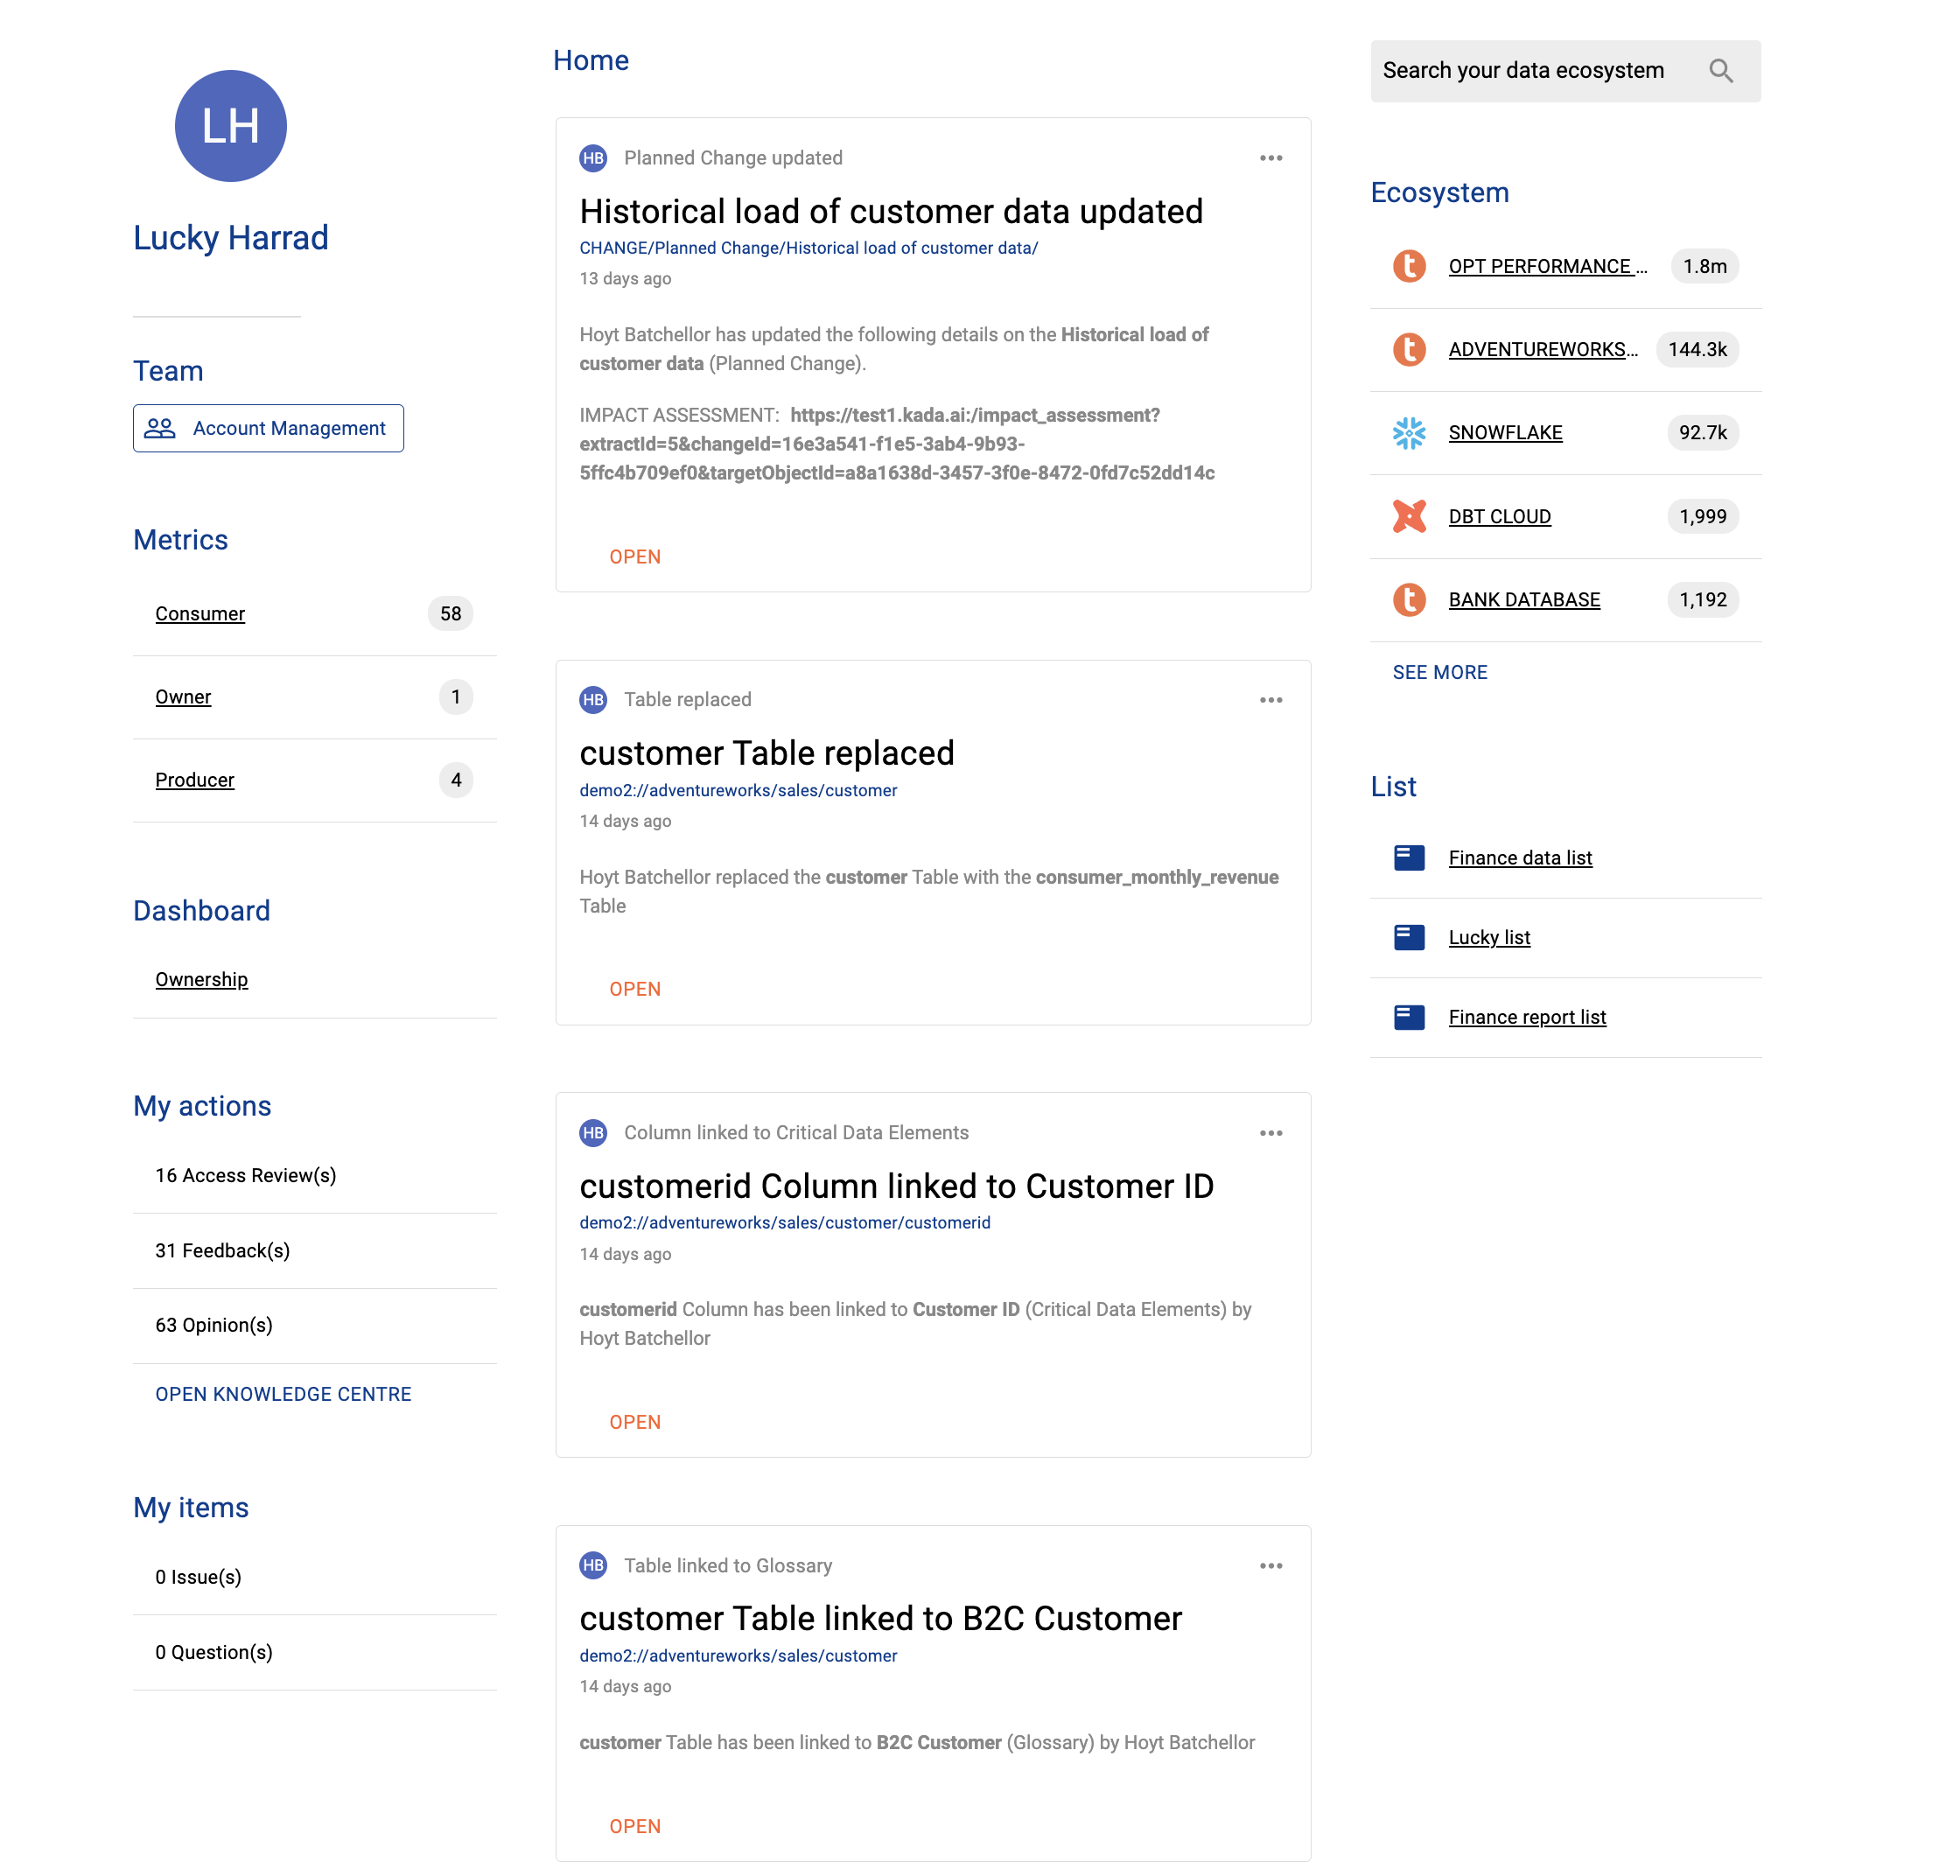
Task: Open options menu on Table replaced card
Action: [1270, 700]
